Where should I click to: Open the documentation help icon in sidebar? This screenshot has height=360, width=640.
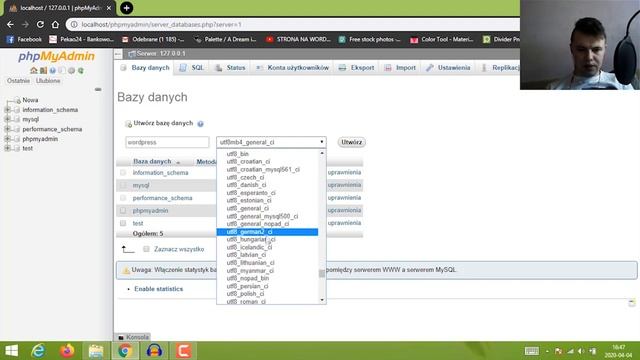point(53,71)
